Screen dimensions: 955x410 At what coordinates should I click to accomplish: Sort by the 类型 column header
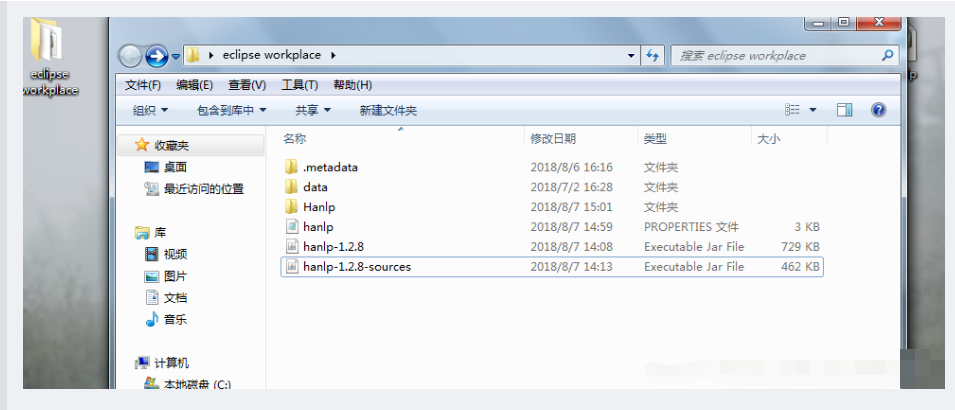[x=655, y=139]
